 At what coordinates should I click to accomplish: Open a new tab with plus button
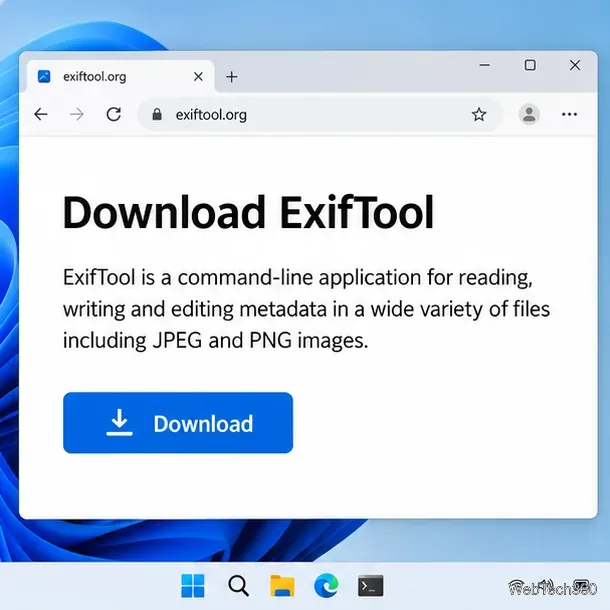pos(231,77)
